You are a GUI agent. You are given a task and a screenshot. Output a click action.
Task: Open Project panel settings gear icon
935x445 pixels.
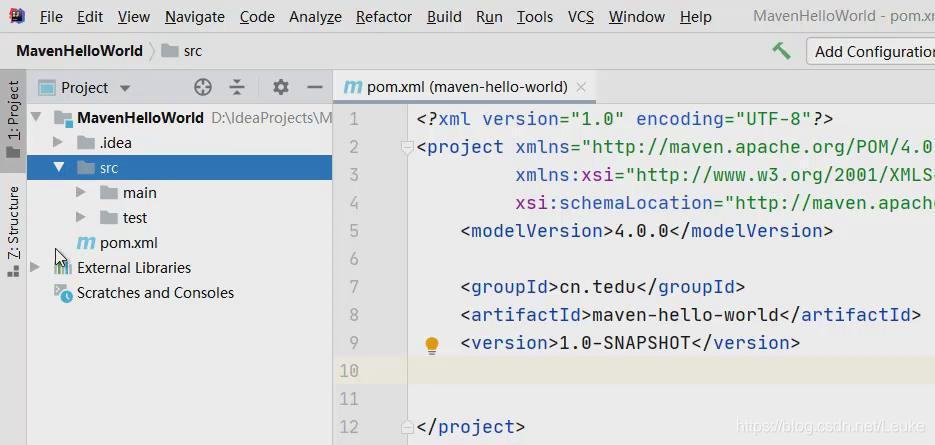280,88
